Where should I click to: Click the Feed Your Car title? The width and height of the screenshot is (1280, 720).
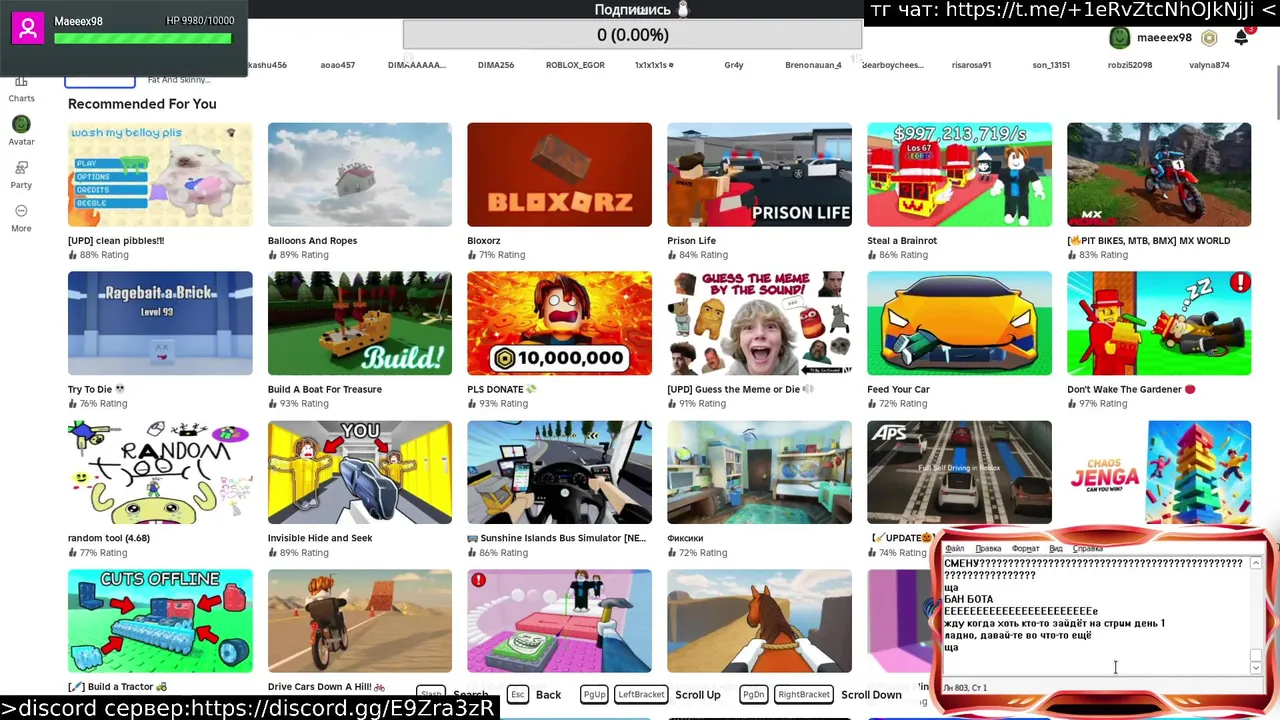pos(899,389)
